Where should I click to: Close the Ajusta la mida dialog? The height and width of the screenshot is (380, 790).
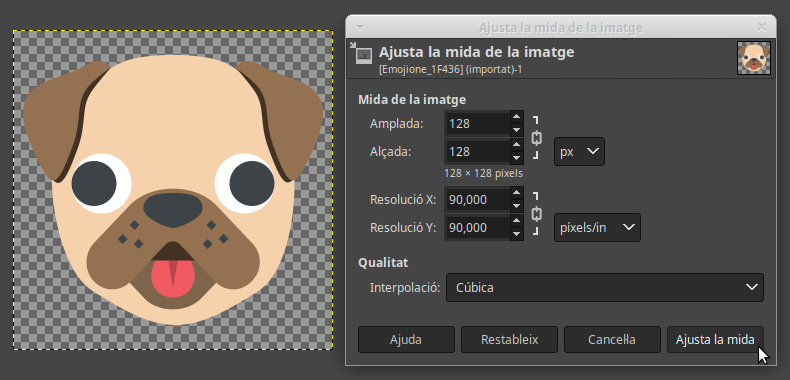click(762, 27)
